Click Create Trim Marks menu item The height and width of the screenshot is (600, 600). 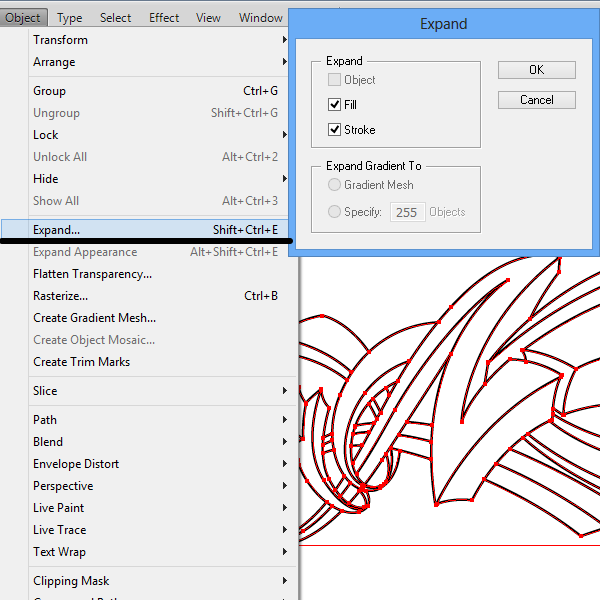pos(81,362)
